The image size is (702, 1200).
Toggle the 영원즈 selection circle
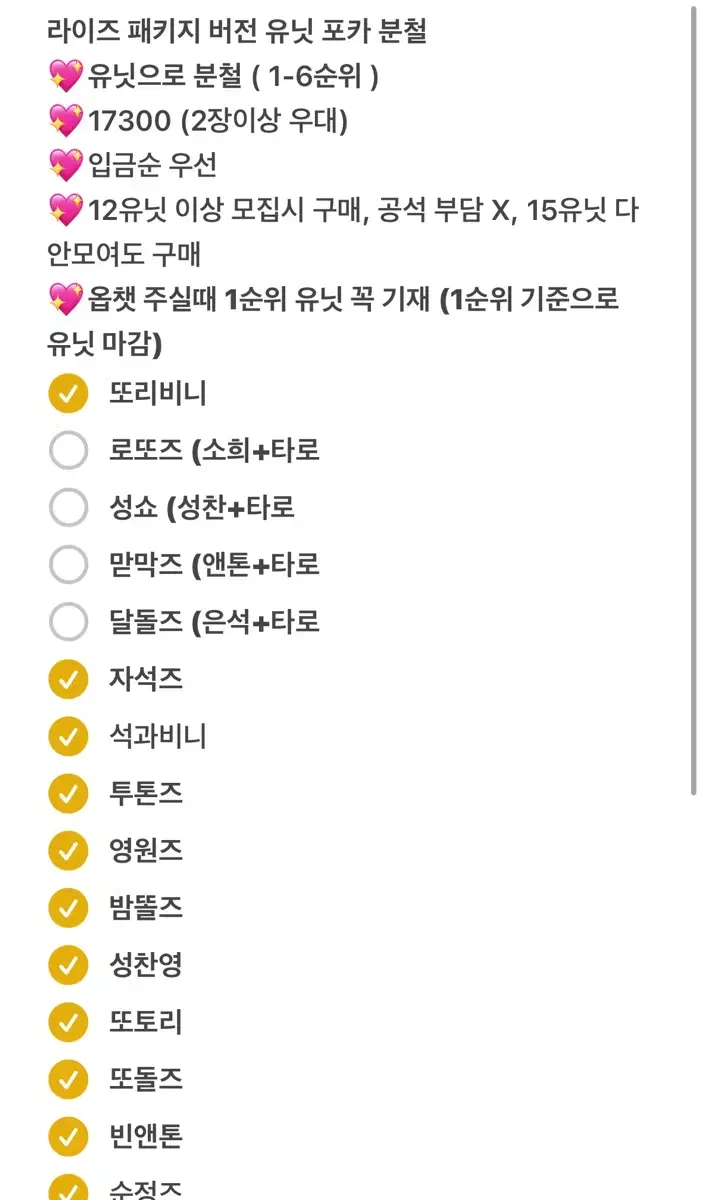click(x=68, y=850)
